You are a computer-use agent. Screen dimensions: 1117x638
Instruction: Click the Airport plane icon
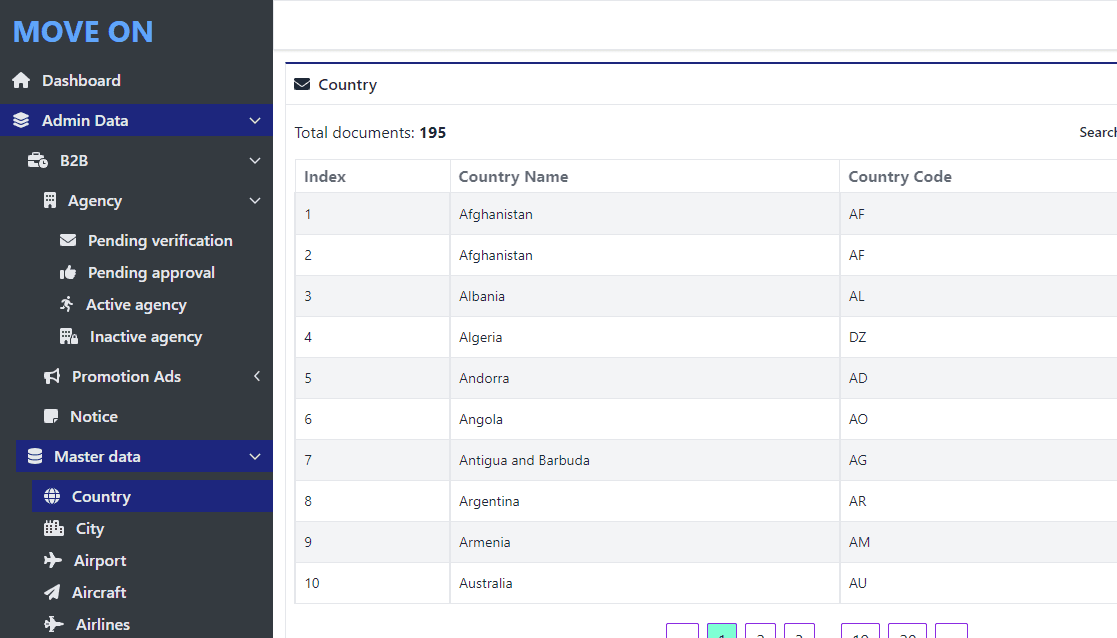(x=53, y=561)
